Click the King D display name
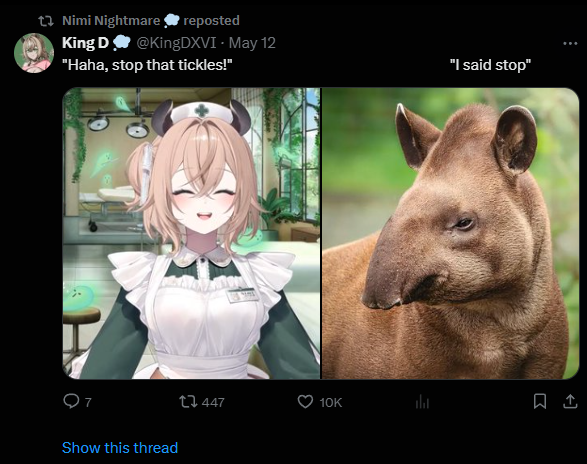This screenshot has width=587, height=464. [x=85, y=43]
